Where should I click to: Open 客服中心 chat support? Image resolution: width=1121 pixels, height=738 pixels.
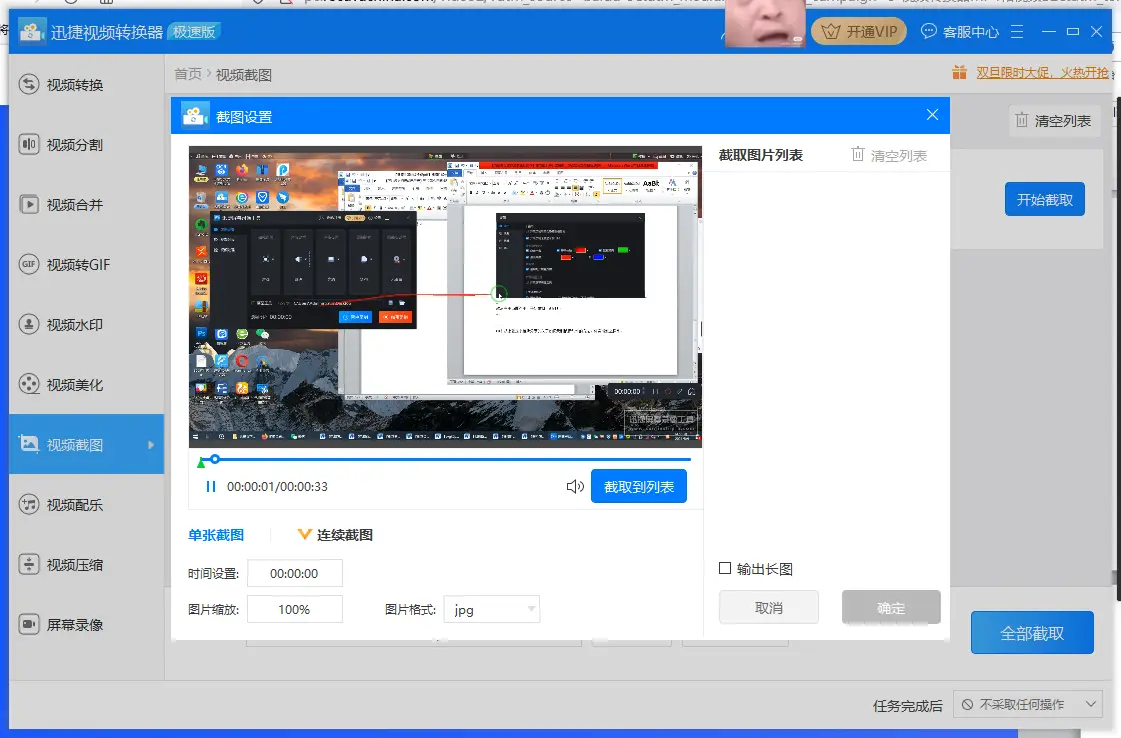pyautogui.click(x=959, y=31)
